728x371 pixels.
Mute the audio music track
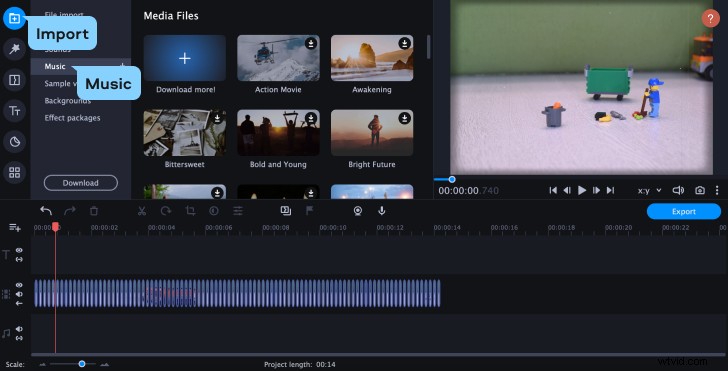[19, 329]
